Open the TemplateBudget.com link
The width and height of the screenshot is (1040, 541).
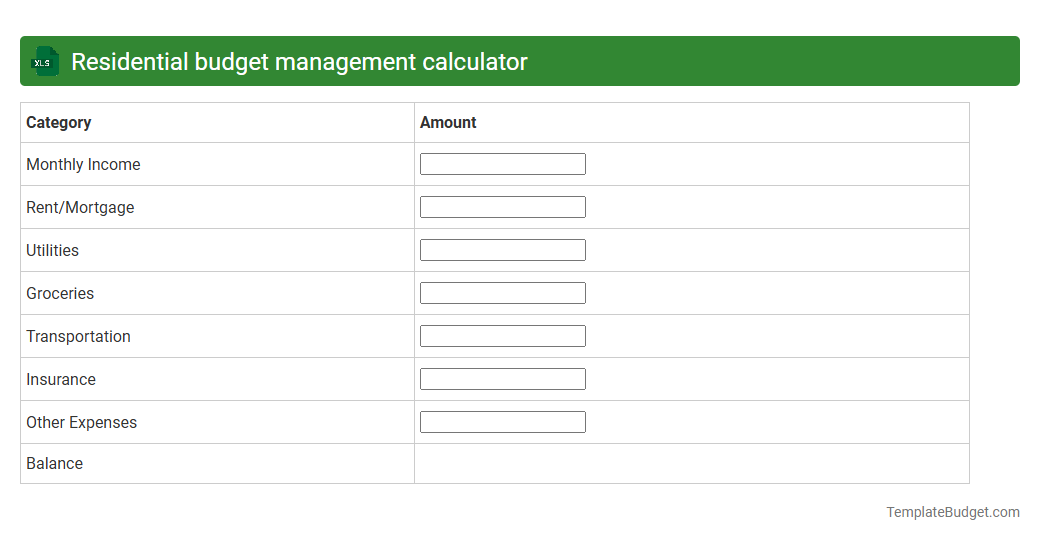(953, 512)
